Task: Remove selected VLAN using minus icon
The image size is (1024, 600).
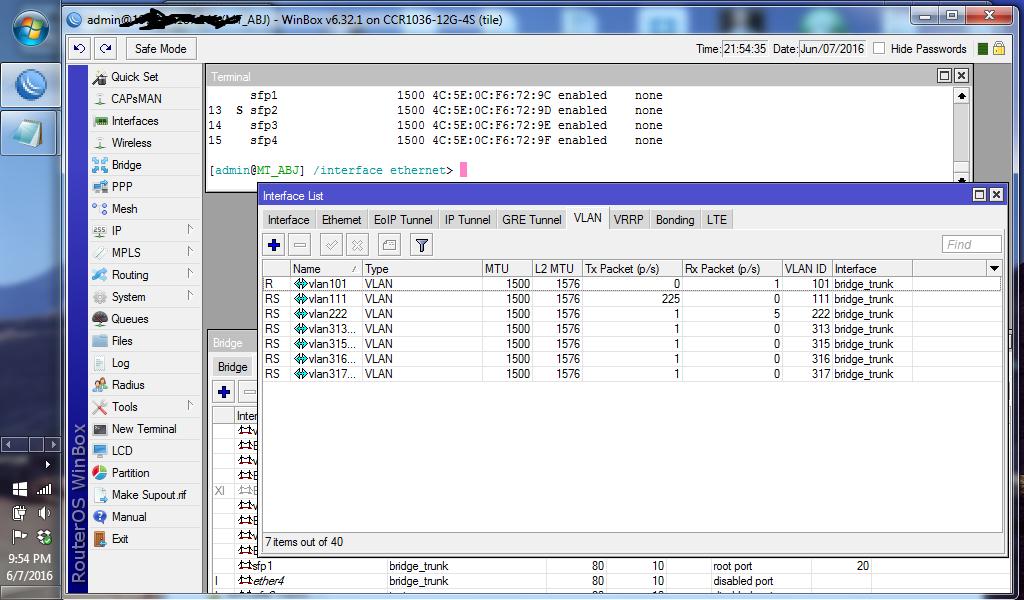Action: click(299, 244)
